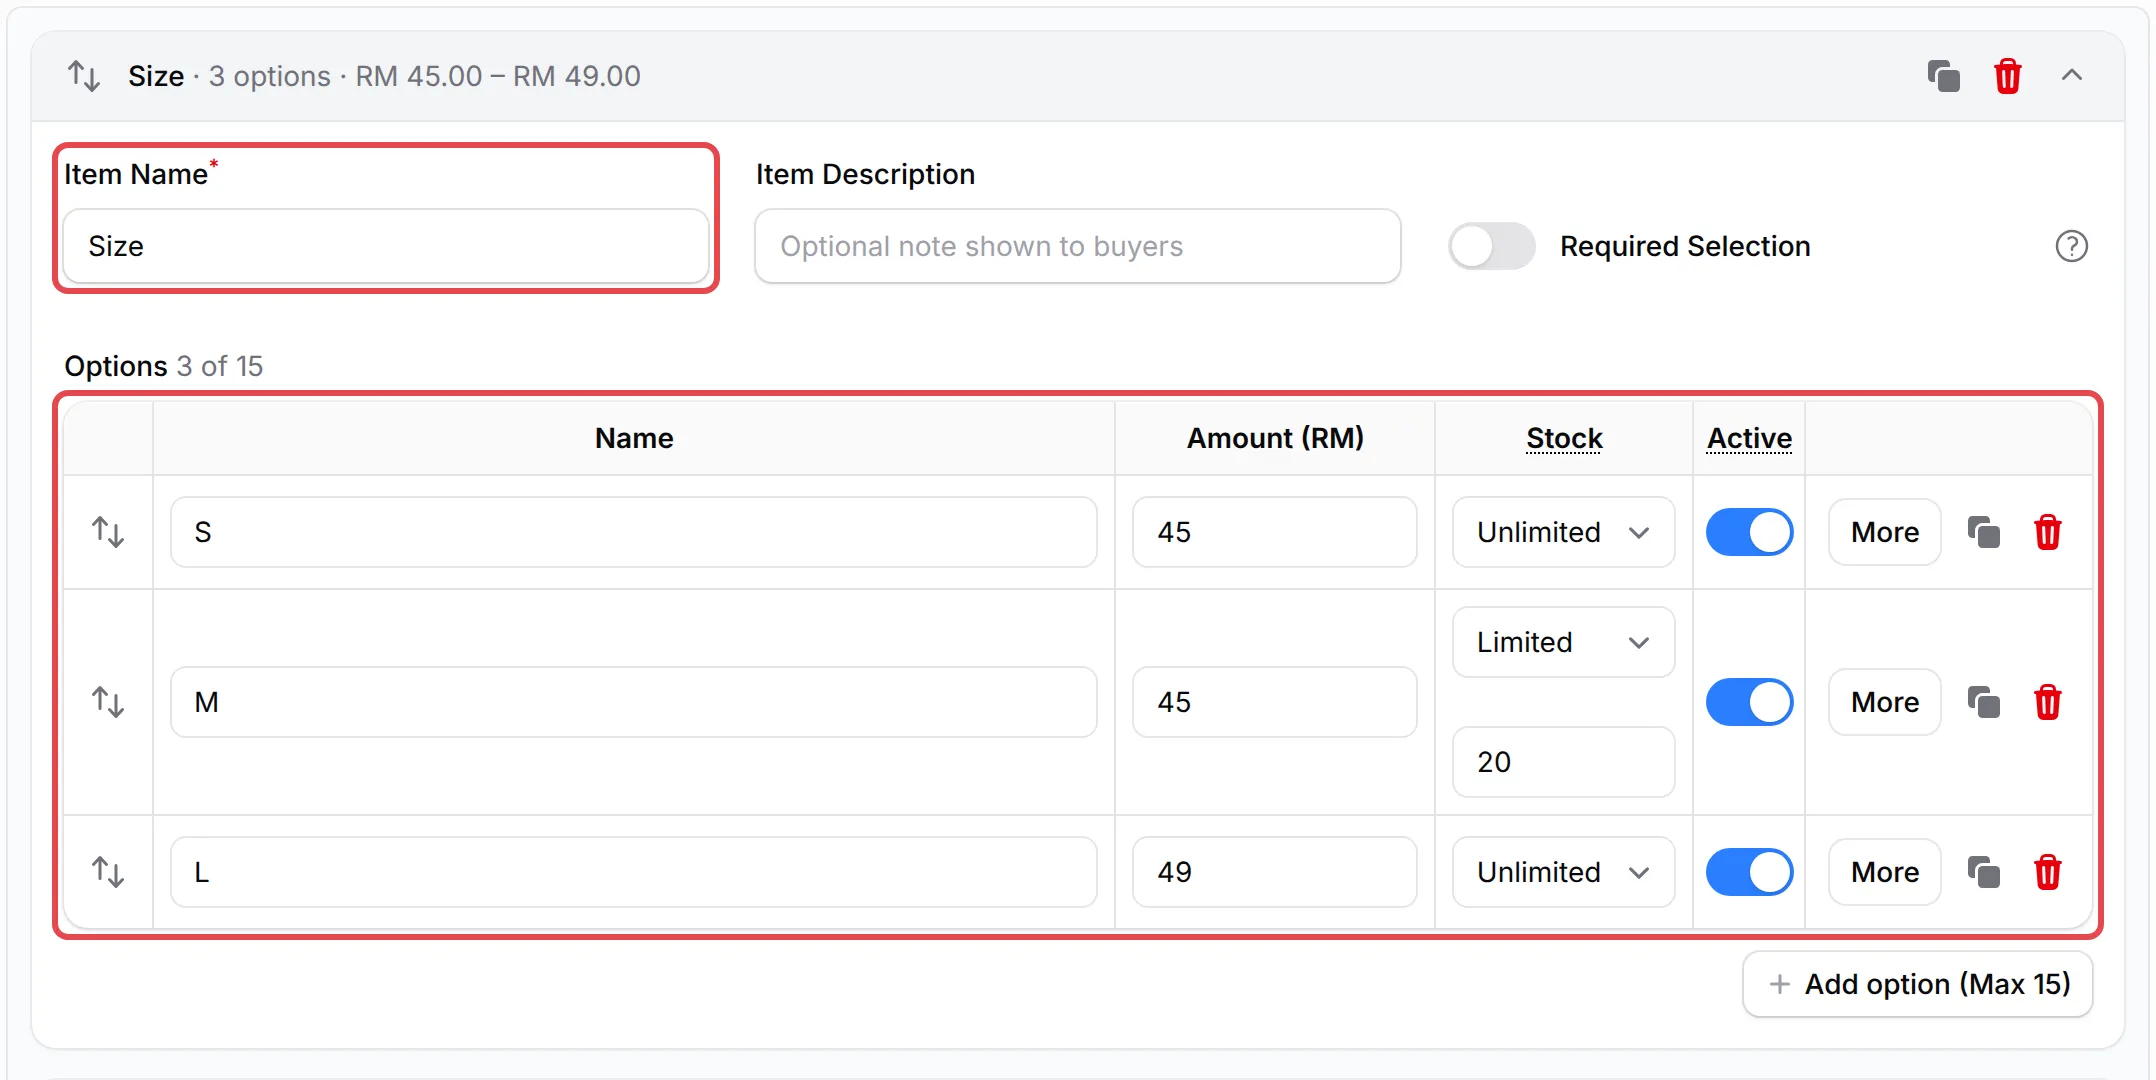This screenshot has width=2156, height=1080.
Task: Click More button for option L
Action: (1885, 872)
